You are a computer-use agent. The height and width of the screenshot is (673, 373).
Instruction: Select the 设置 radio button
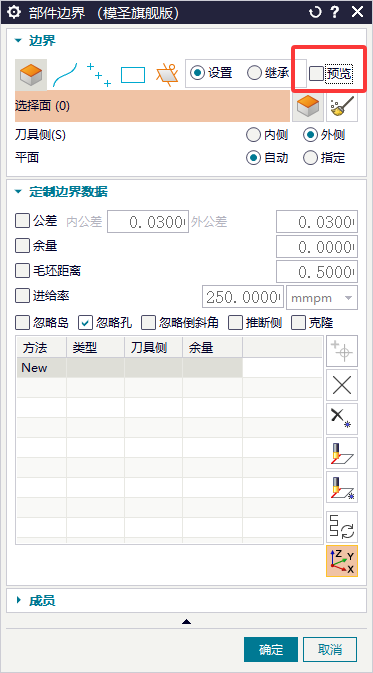tap(197, 73)
